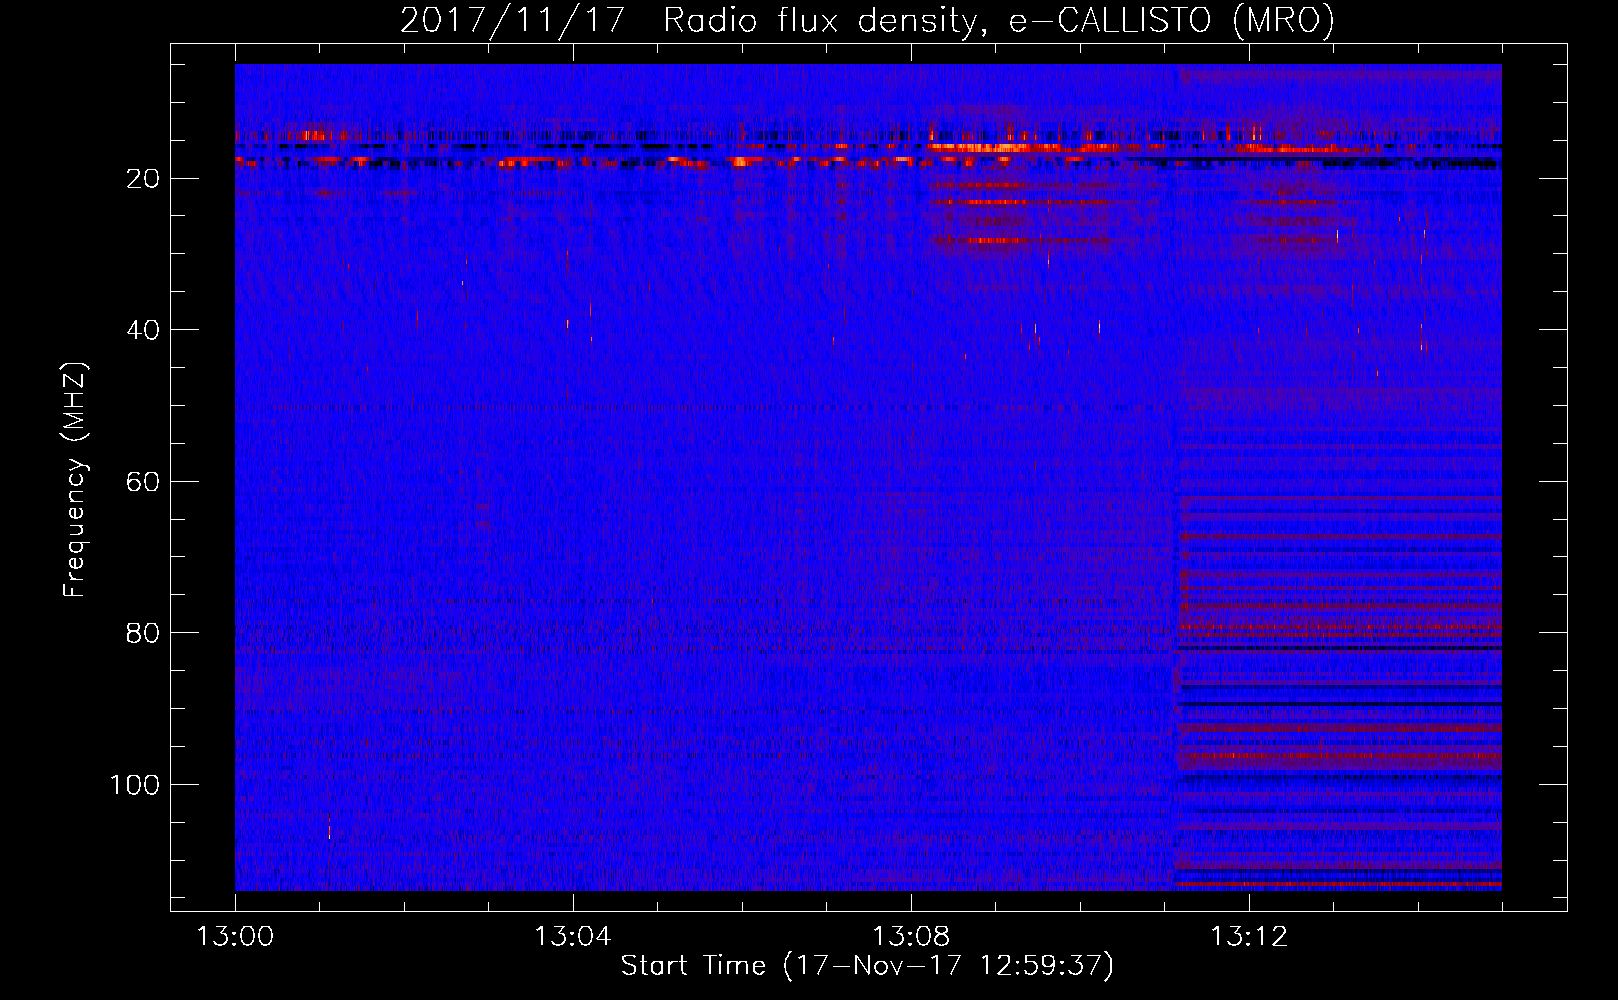
Task: Click the "Start Time (17-Nov-17 12:59:37)" label
Action: point(867,966)
